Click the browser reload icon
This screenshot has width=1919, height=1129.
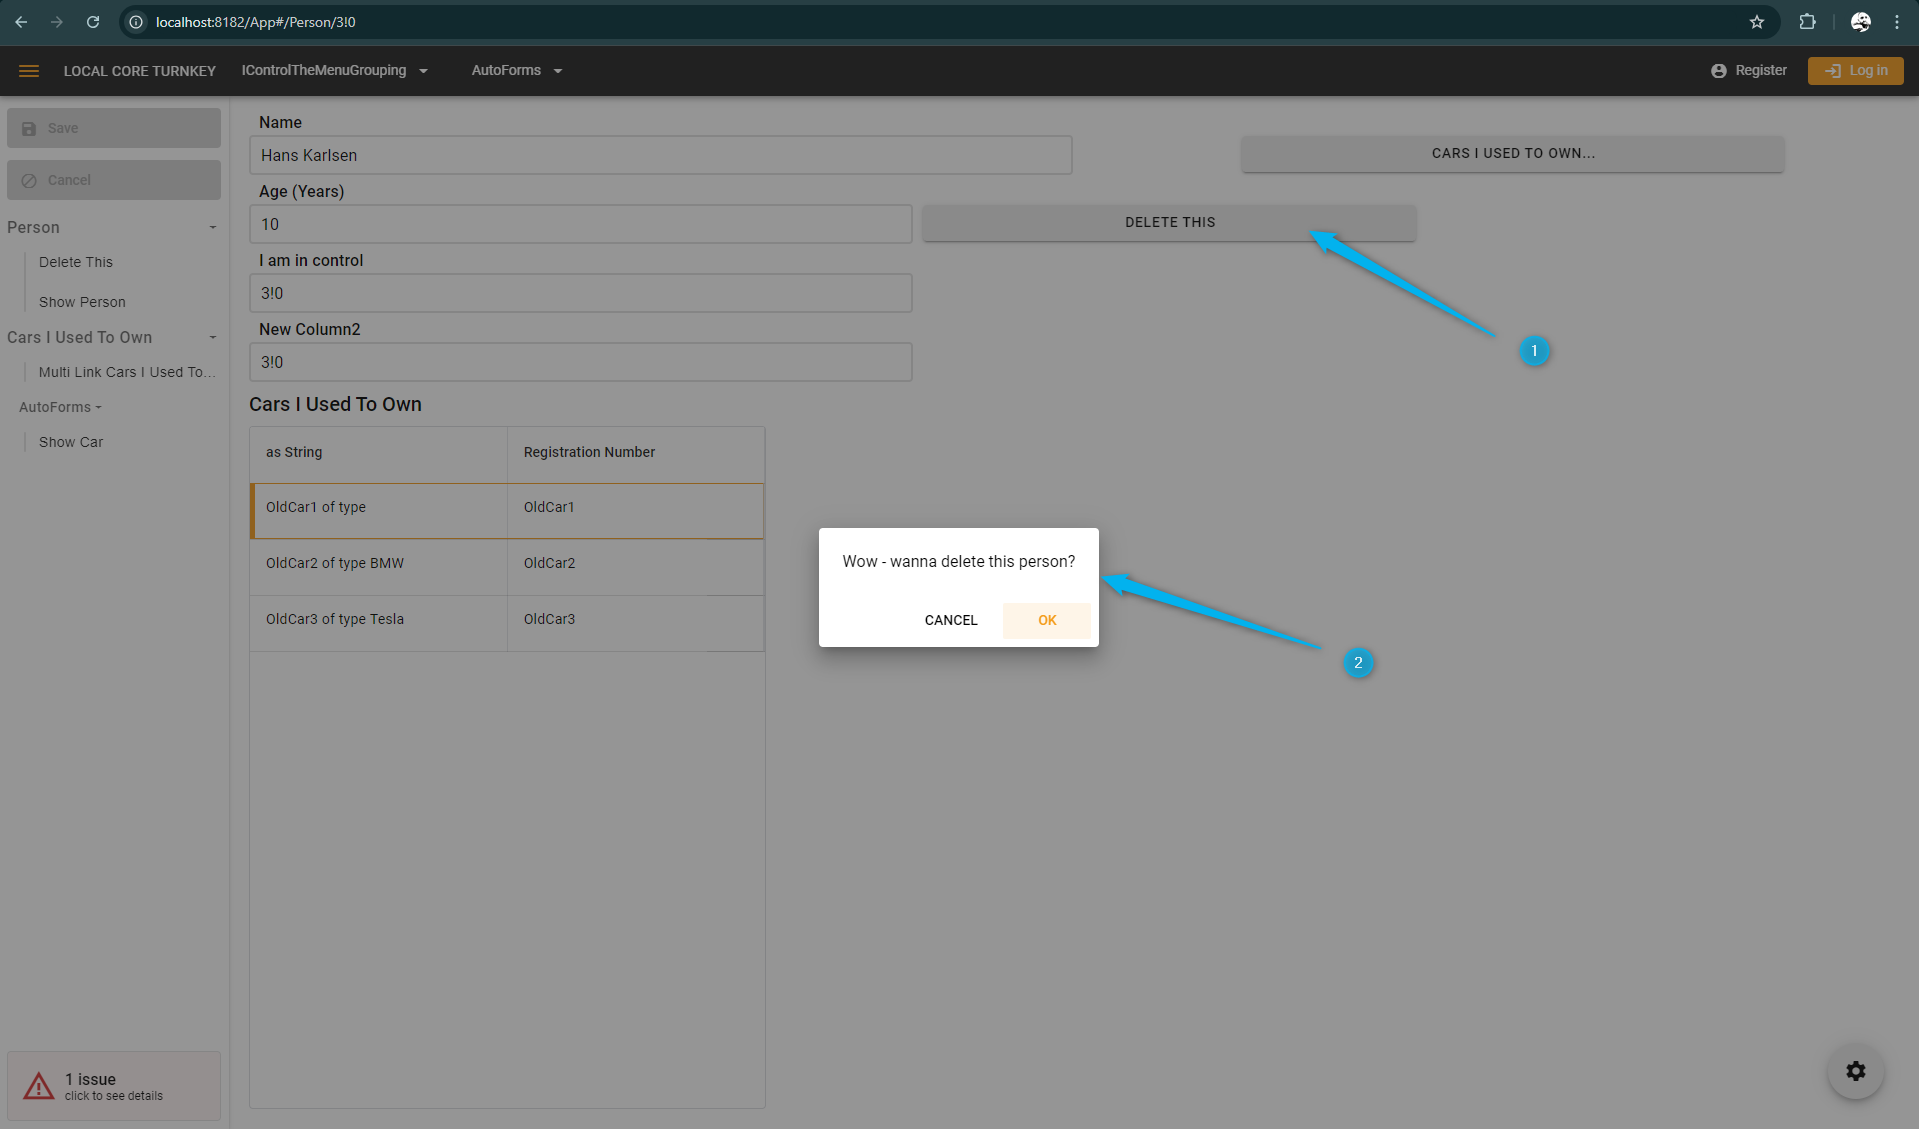tap(93, 22)
